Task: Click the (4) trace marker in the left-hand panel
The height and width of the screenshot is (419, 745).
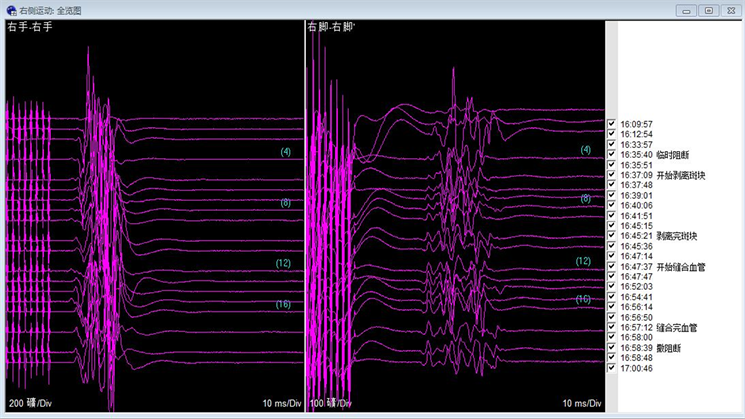Action: pos(285,152)
